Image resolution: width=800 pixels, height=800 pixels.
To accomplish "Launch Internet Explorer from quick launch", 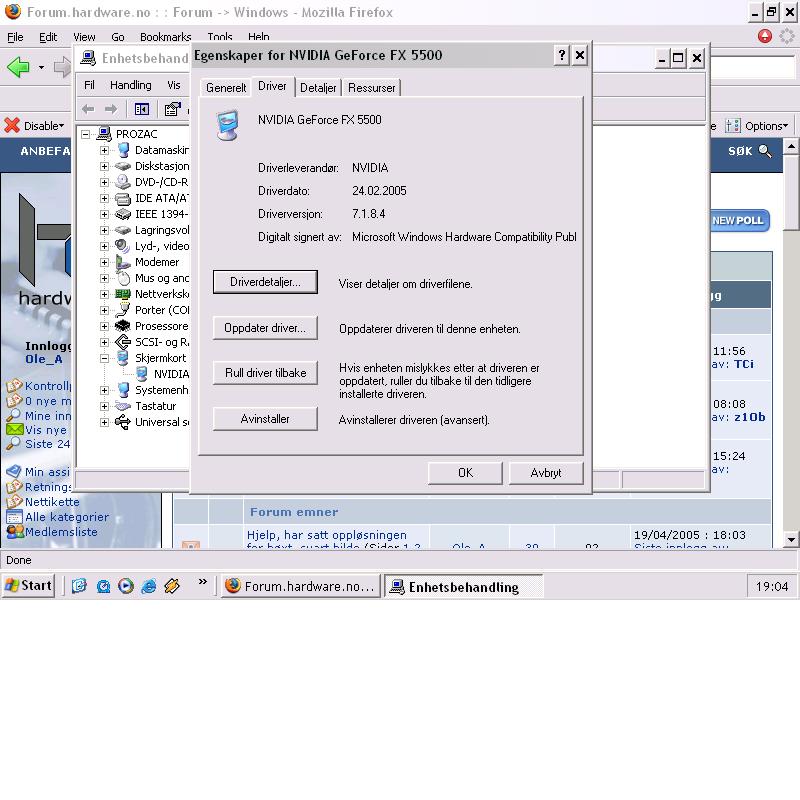I will pos(148,586).
